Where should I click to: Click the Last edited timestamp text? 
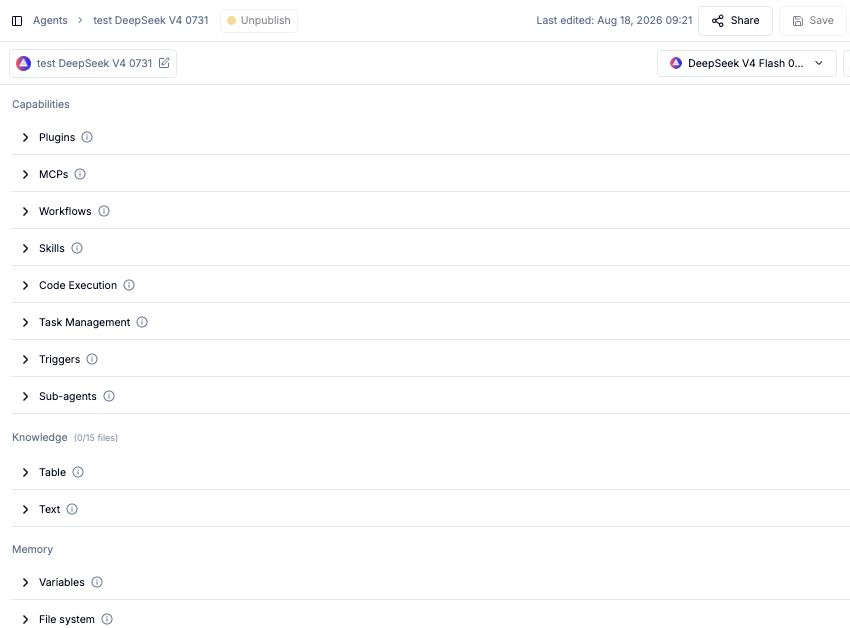click(x=614, y=20)
